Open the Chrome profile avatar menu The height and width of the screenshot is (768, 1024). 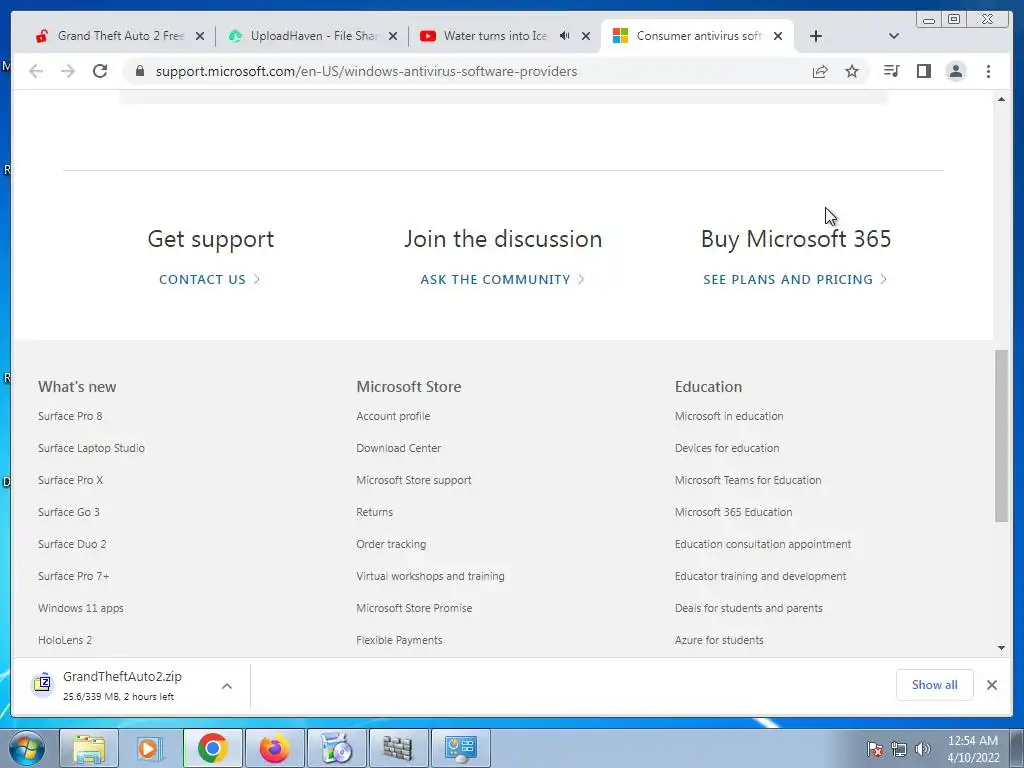click(x=955, y=71)
